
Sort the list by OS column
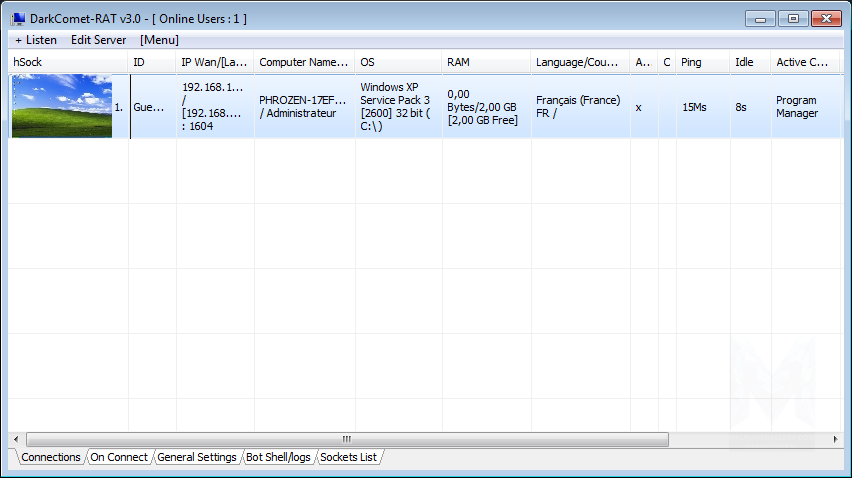click(x=398, y=62)
